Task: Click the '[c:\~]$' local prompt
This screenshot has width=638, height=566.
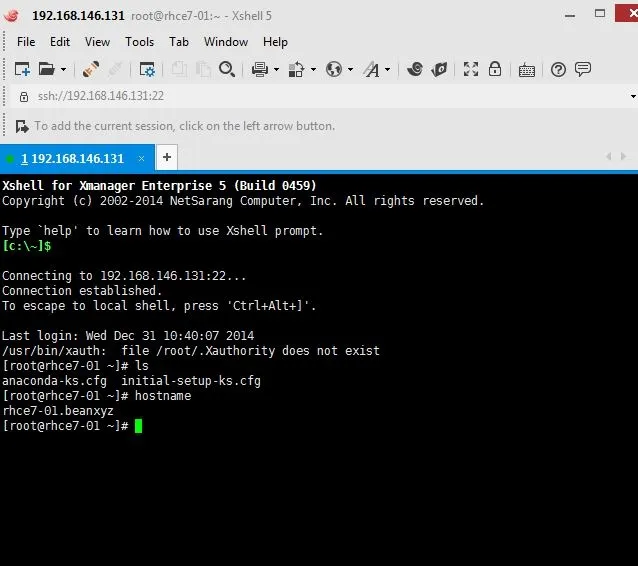Action: coord(27,246)
